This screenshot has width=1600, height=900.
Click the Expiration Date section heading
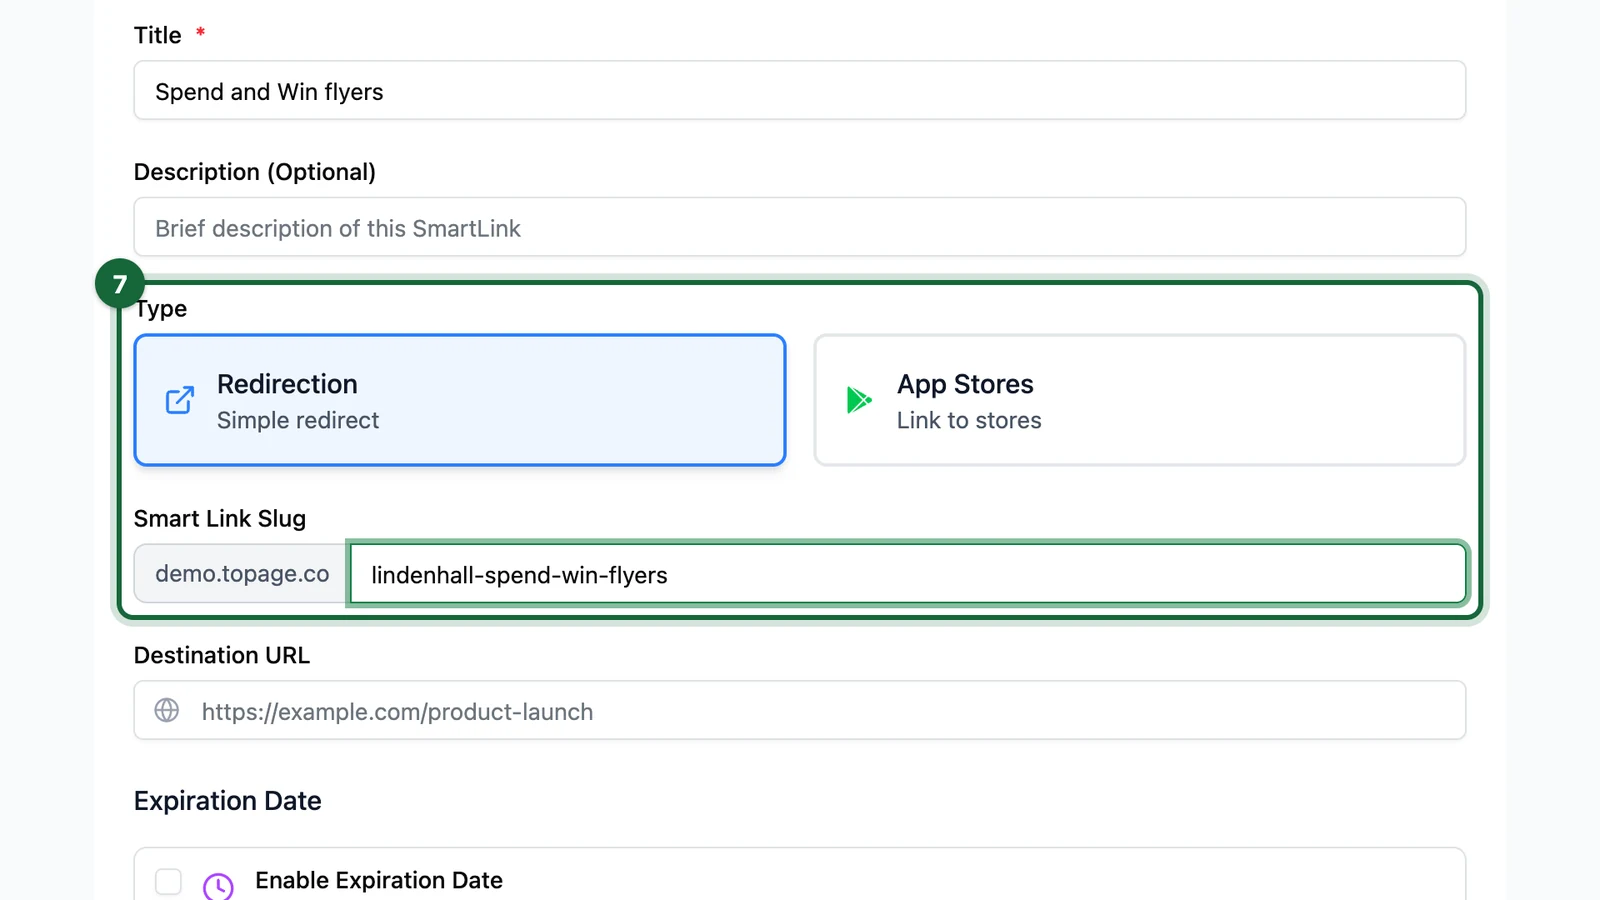(x=228, y=801)
